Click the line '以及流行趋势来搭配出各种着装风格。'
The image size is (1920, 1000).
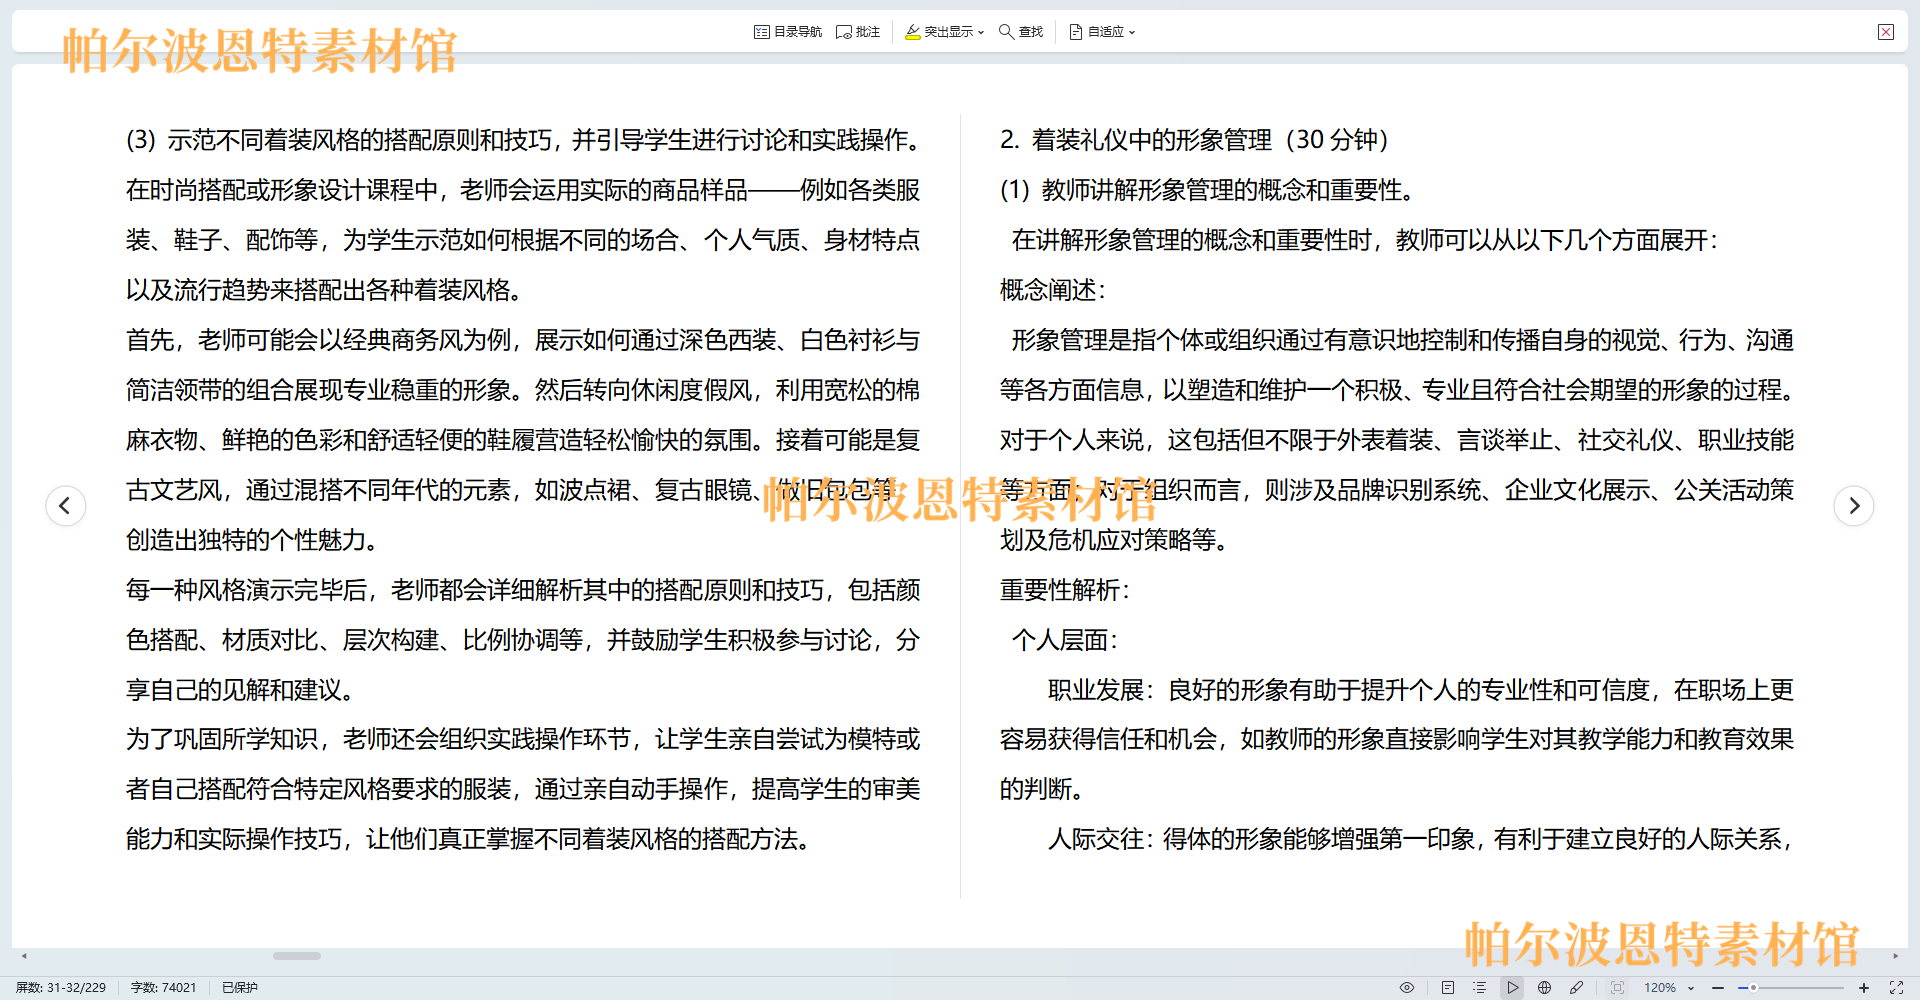click(326, 290)
